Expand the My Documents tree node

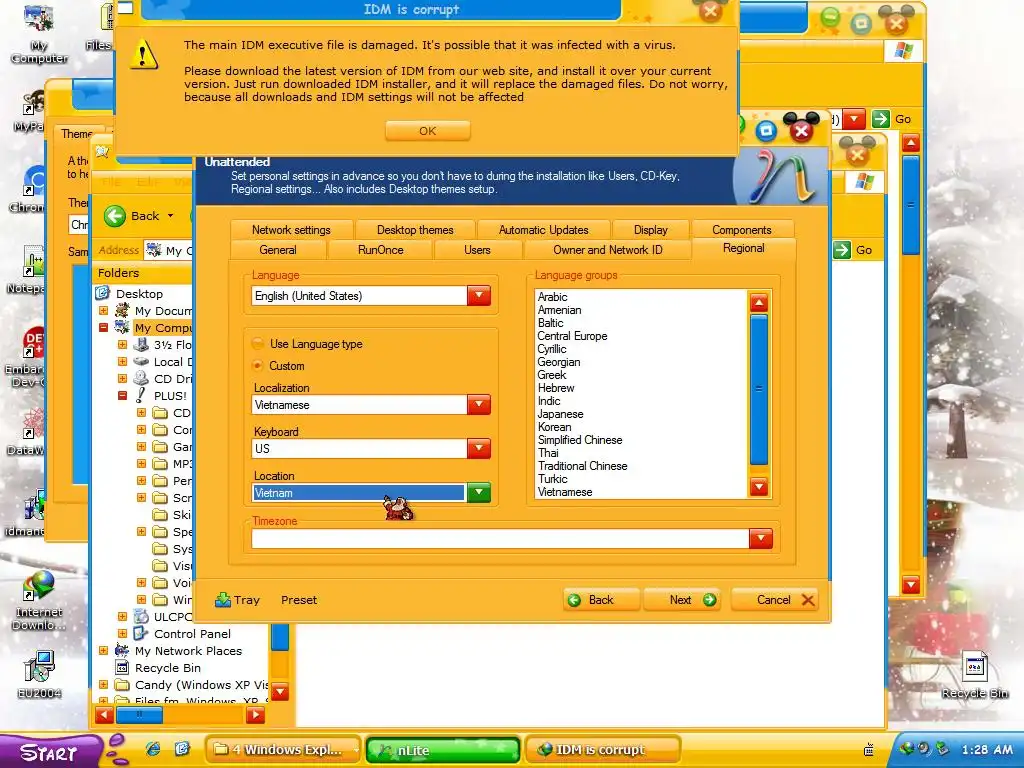click(x=103, y=311)
